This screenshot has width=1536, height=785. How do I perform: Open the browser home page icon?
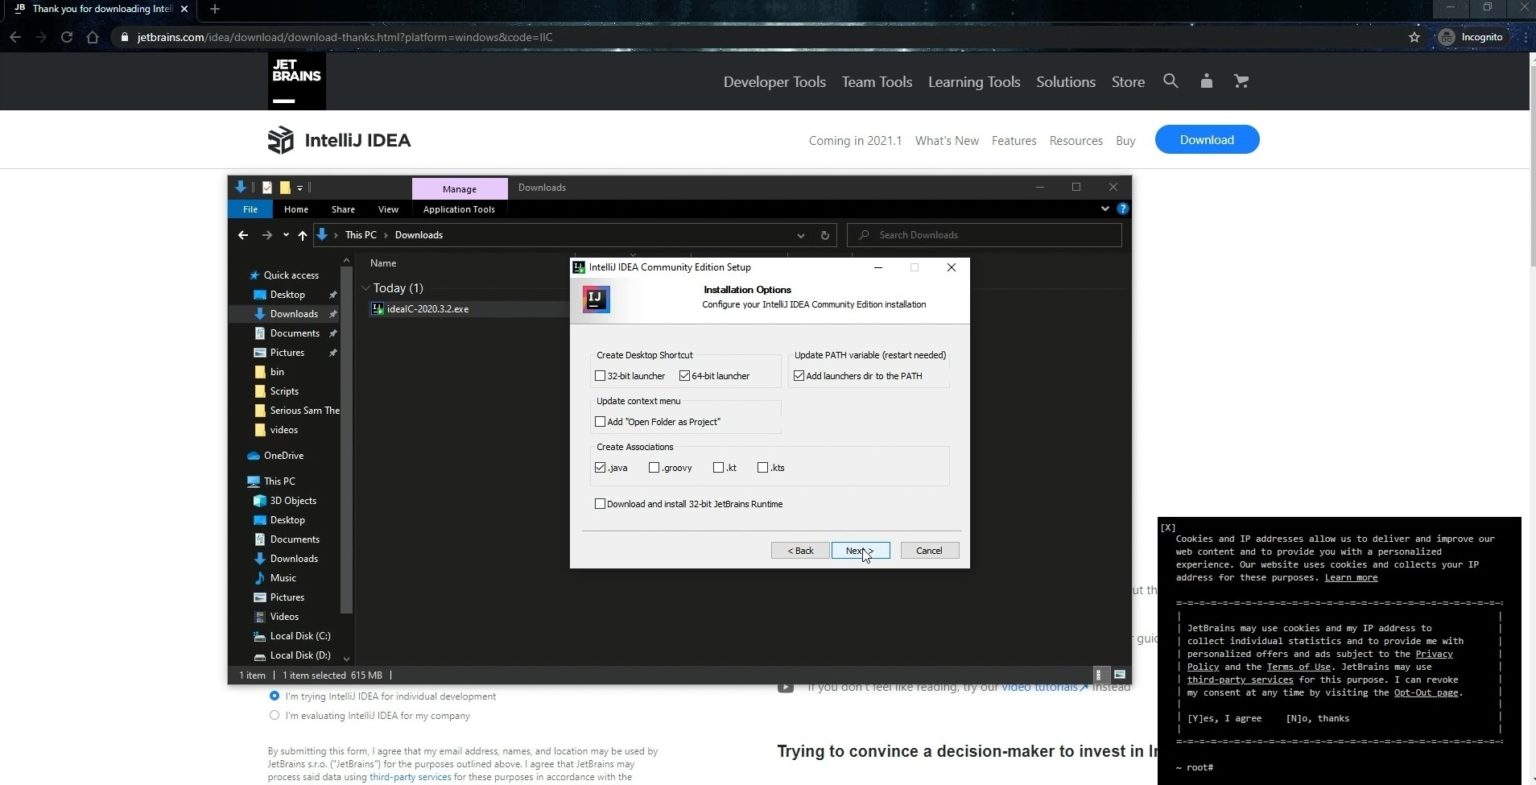coord(92,37)
